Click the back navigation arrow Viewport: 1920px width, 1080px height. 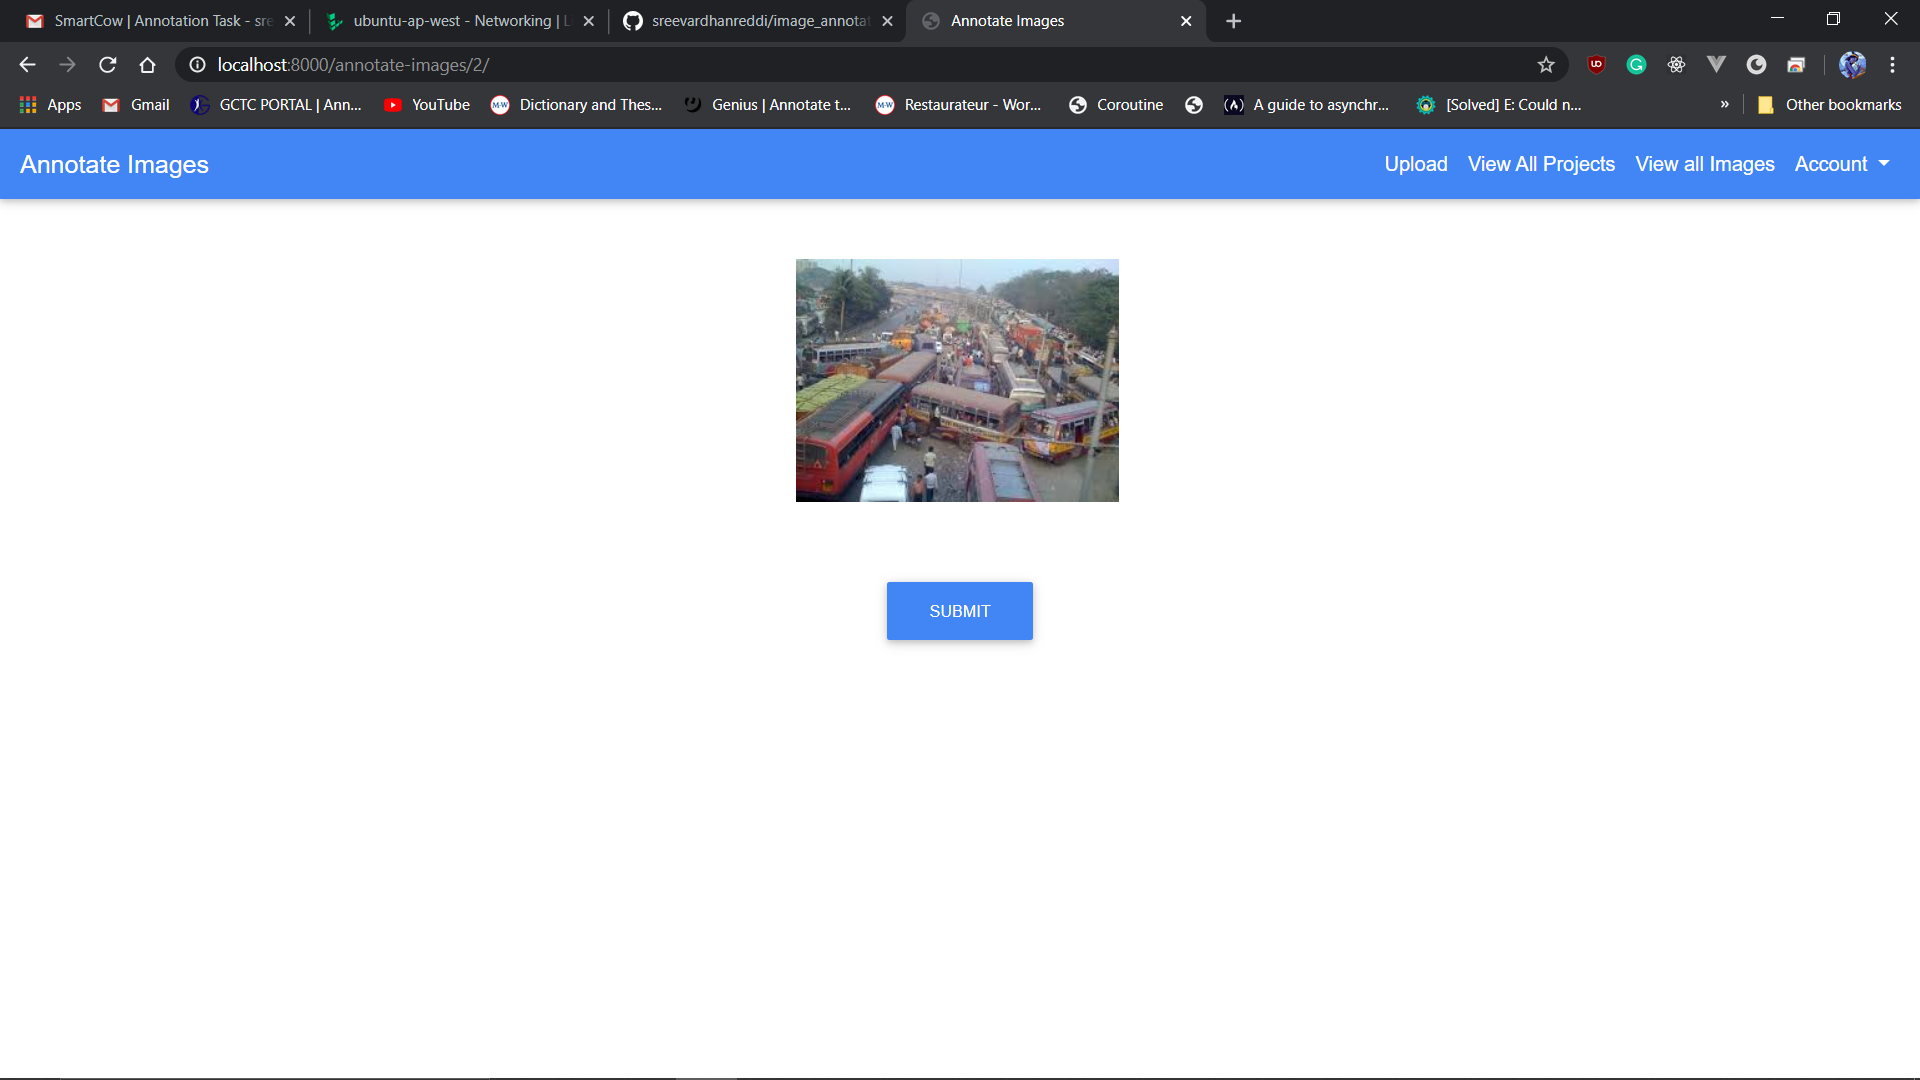pos(27,65)
